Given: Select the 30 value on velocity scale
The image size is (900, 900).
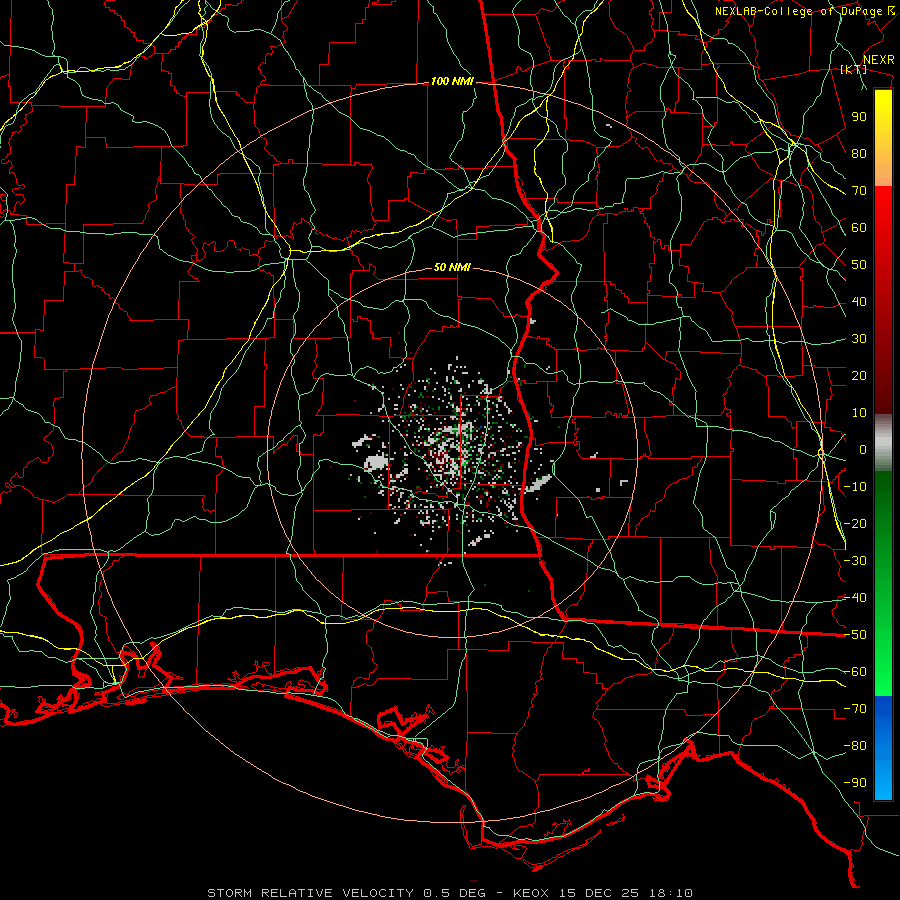Looking at the screenshot, I should (859, 339).
